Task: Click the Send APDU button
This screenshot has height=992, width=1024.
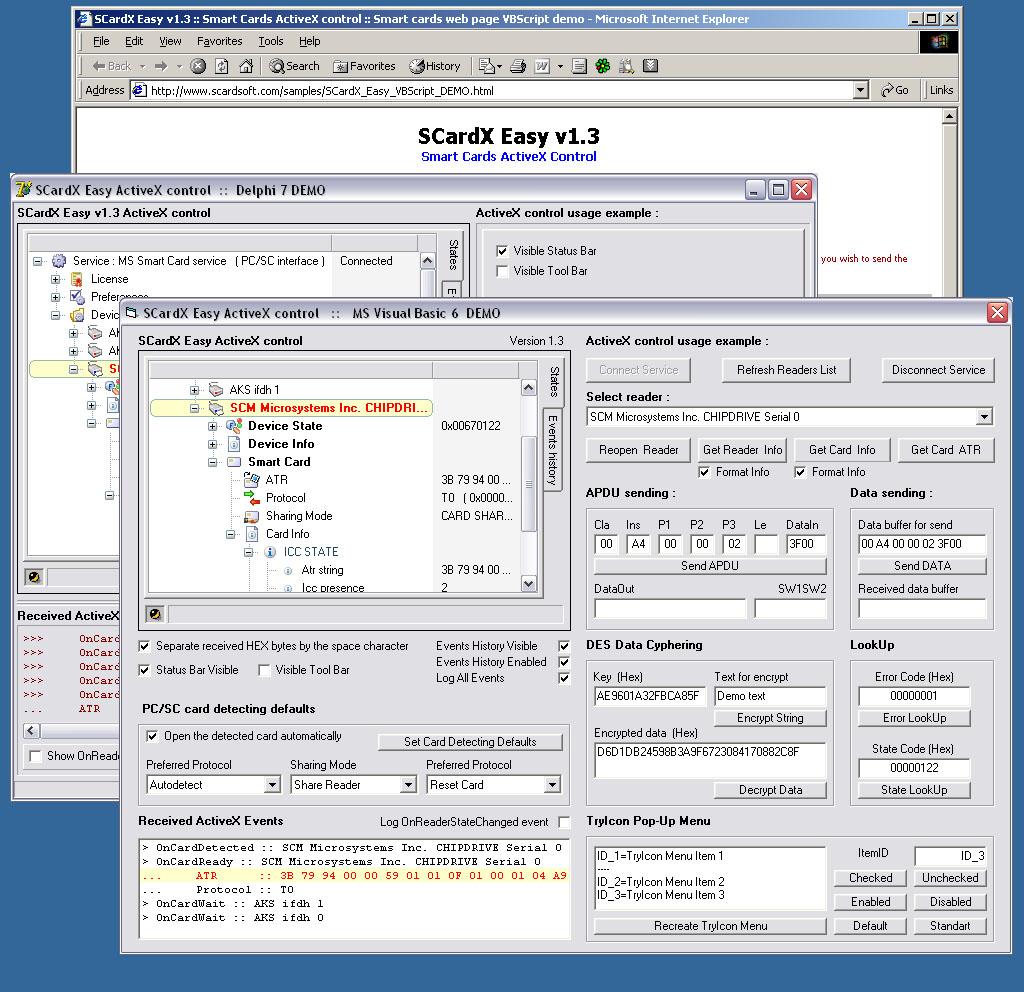Action: click(x=710, y=566)
